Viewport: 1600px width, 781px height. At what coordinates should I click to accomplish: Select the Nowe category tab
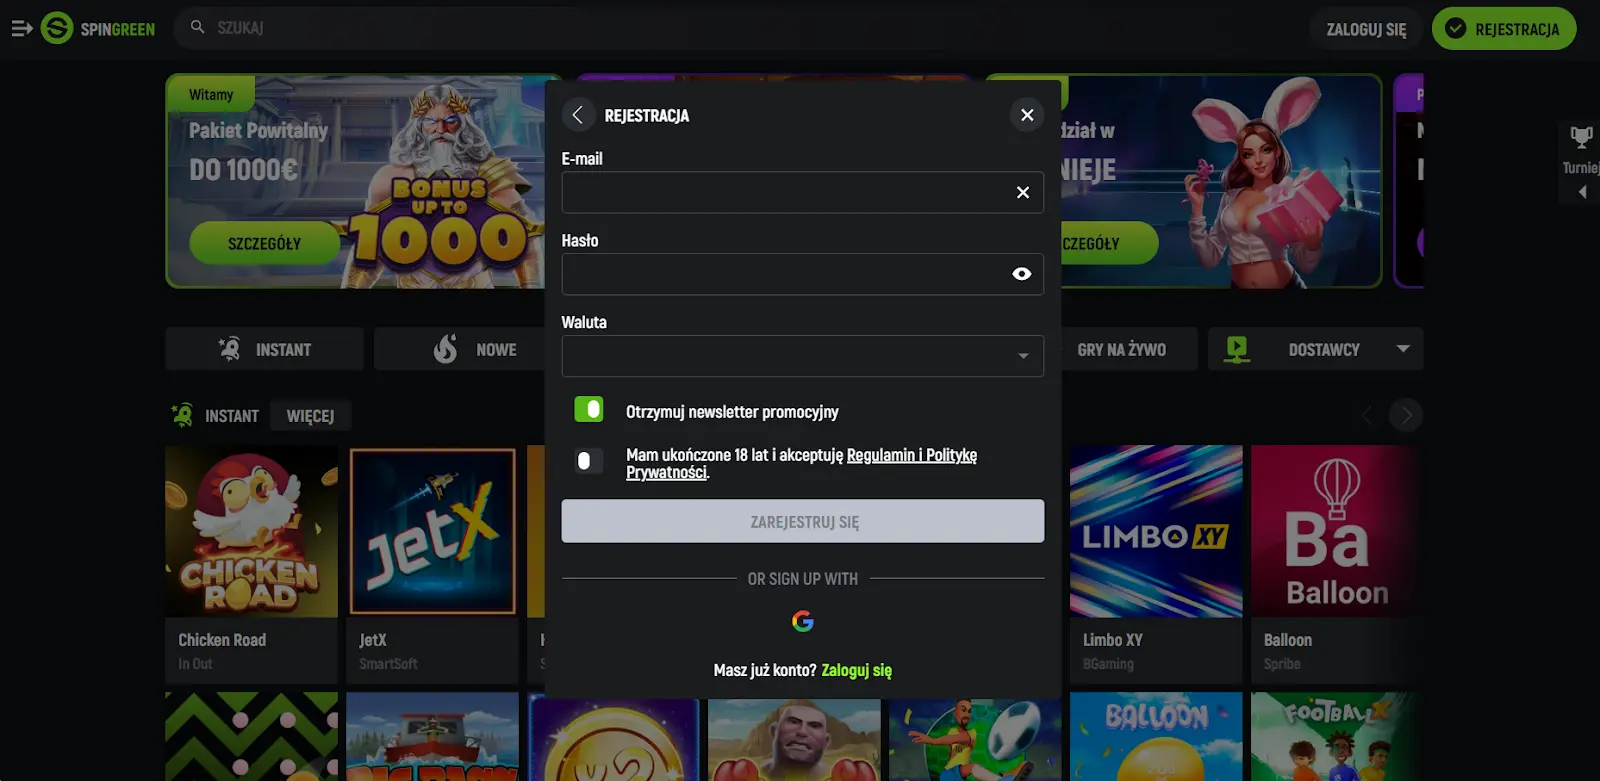coord(460,349)
